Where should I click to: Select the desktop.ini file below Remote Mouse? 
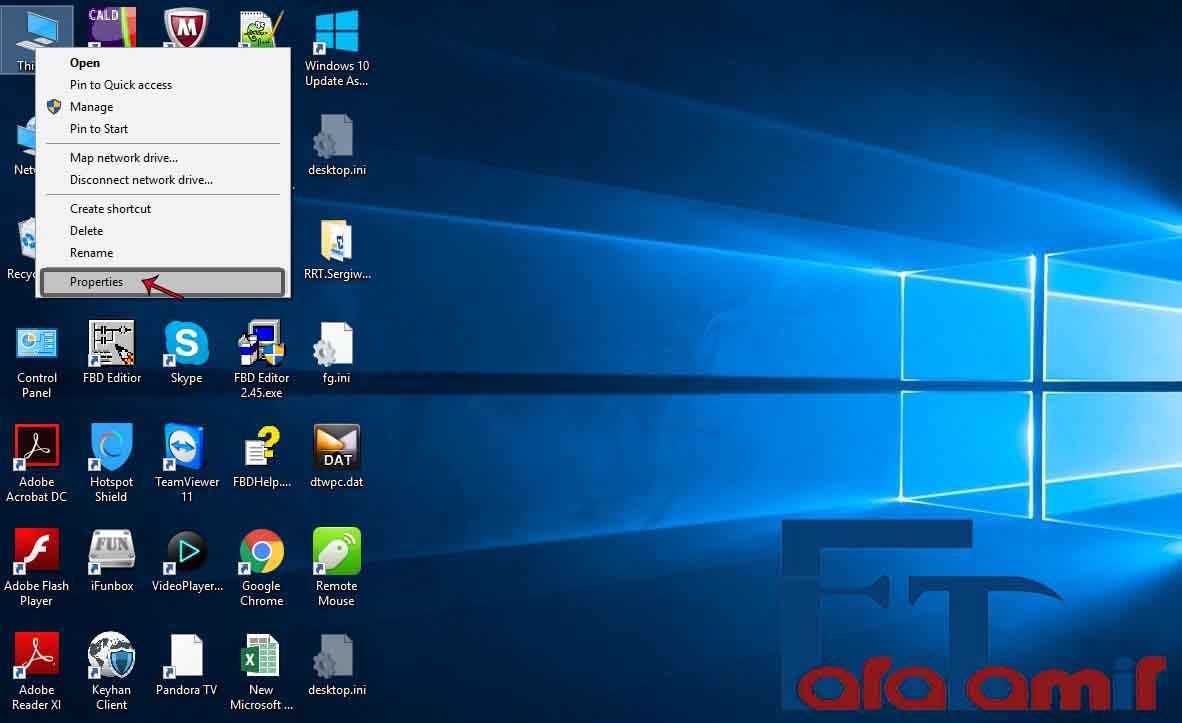(x=336, y=656)
